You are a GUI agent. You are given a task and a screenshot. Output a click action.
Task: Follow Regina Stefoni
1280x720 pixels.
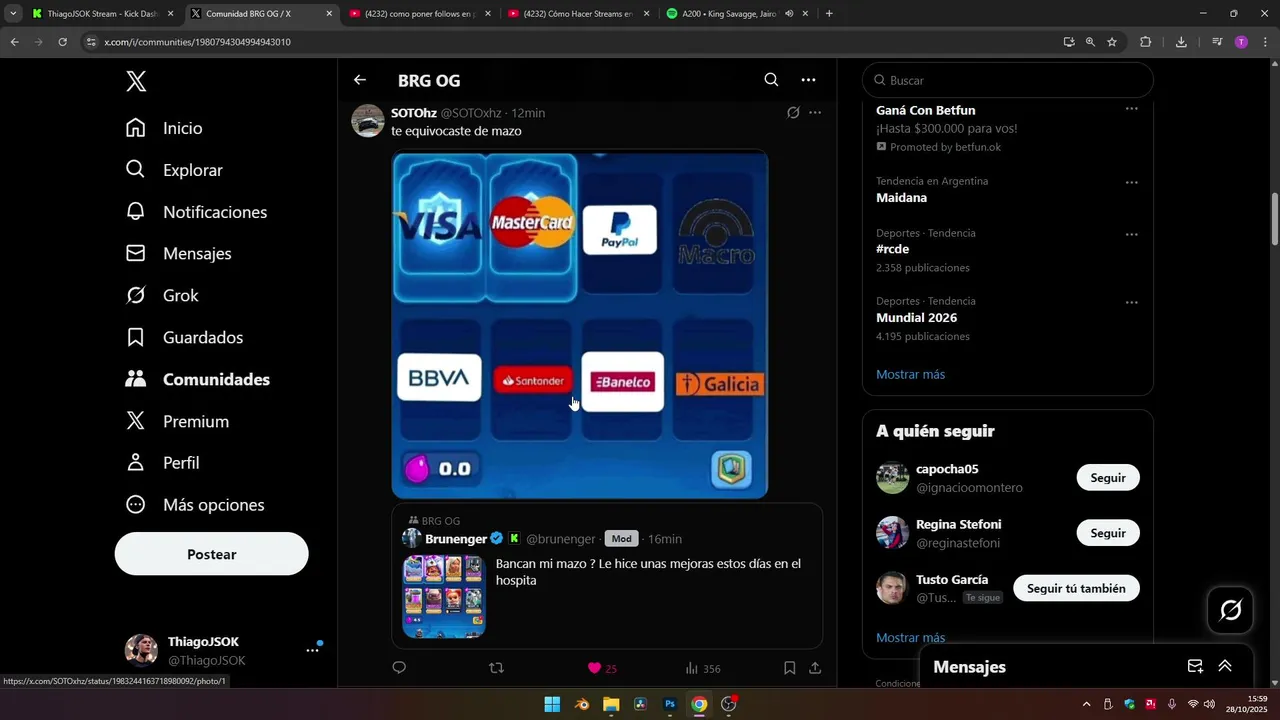(x=1108, y=533)
